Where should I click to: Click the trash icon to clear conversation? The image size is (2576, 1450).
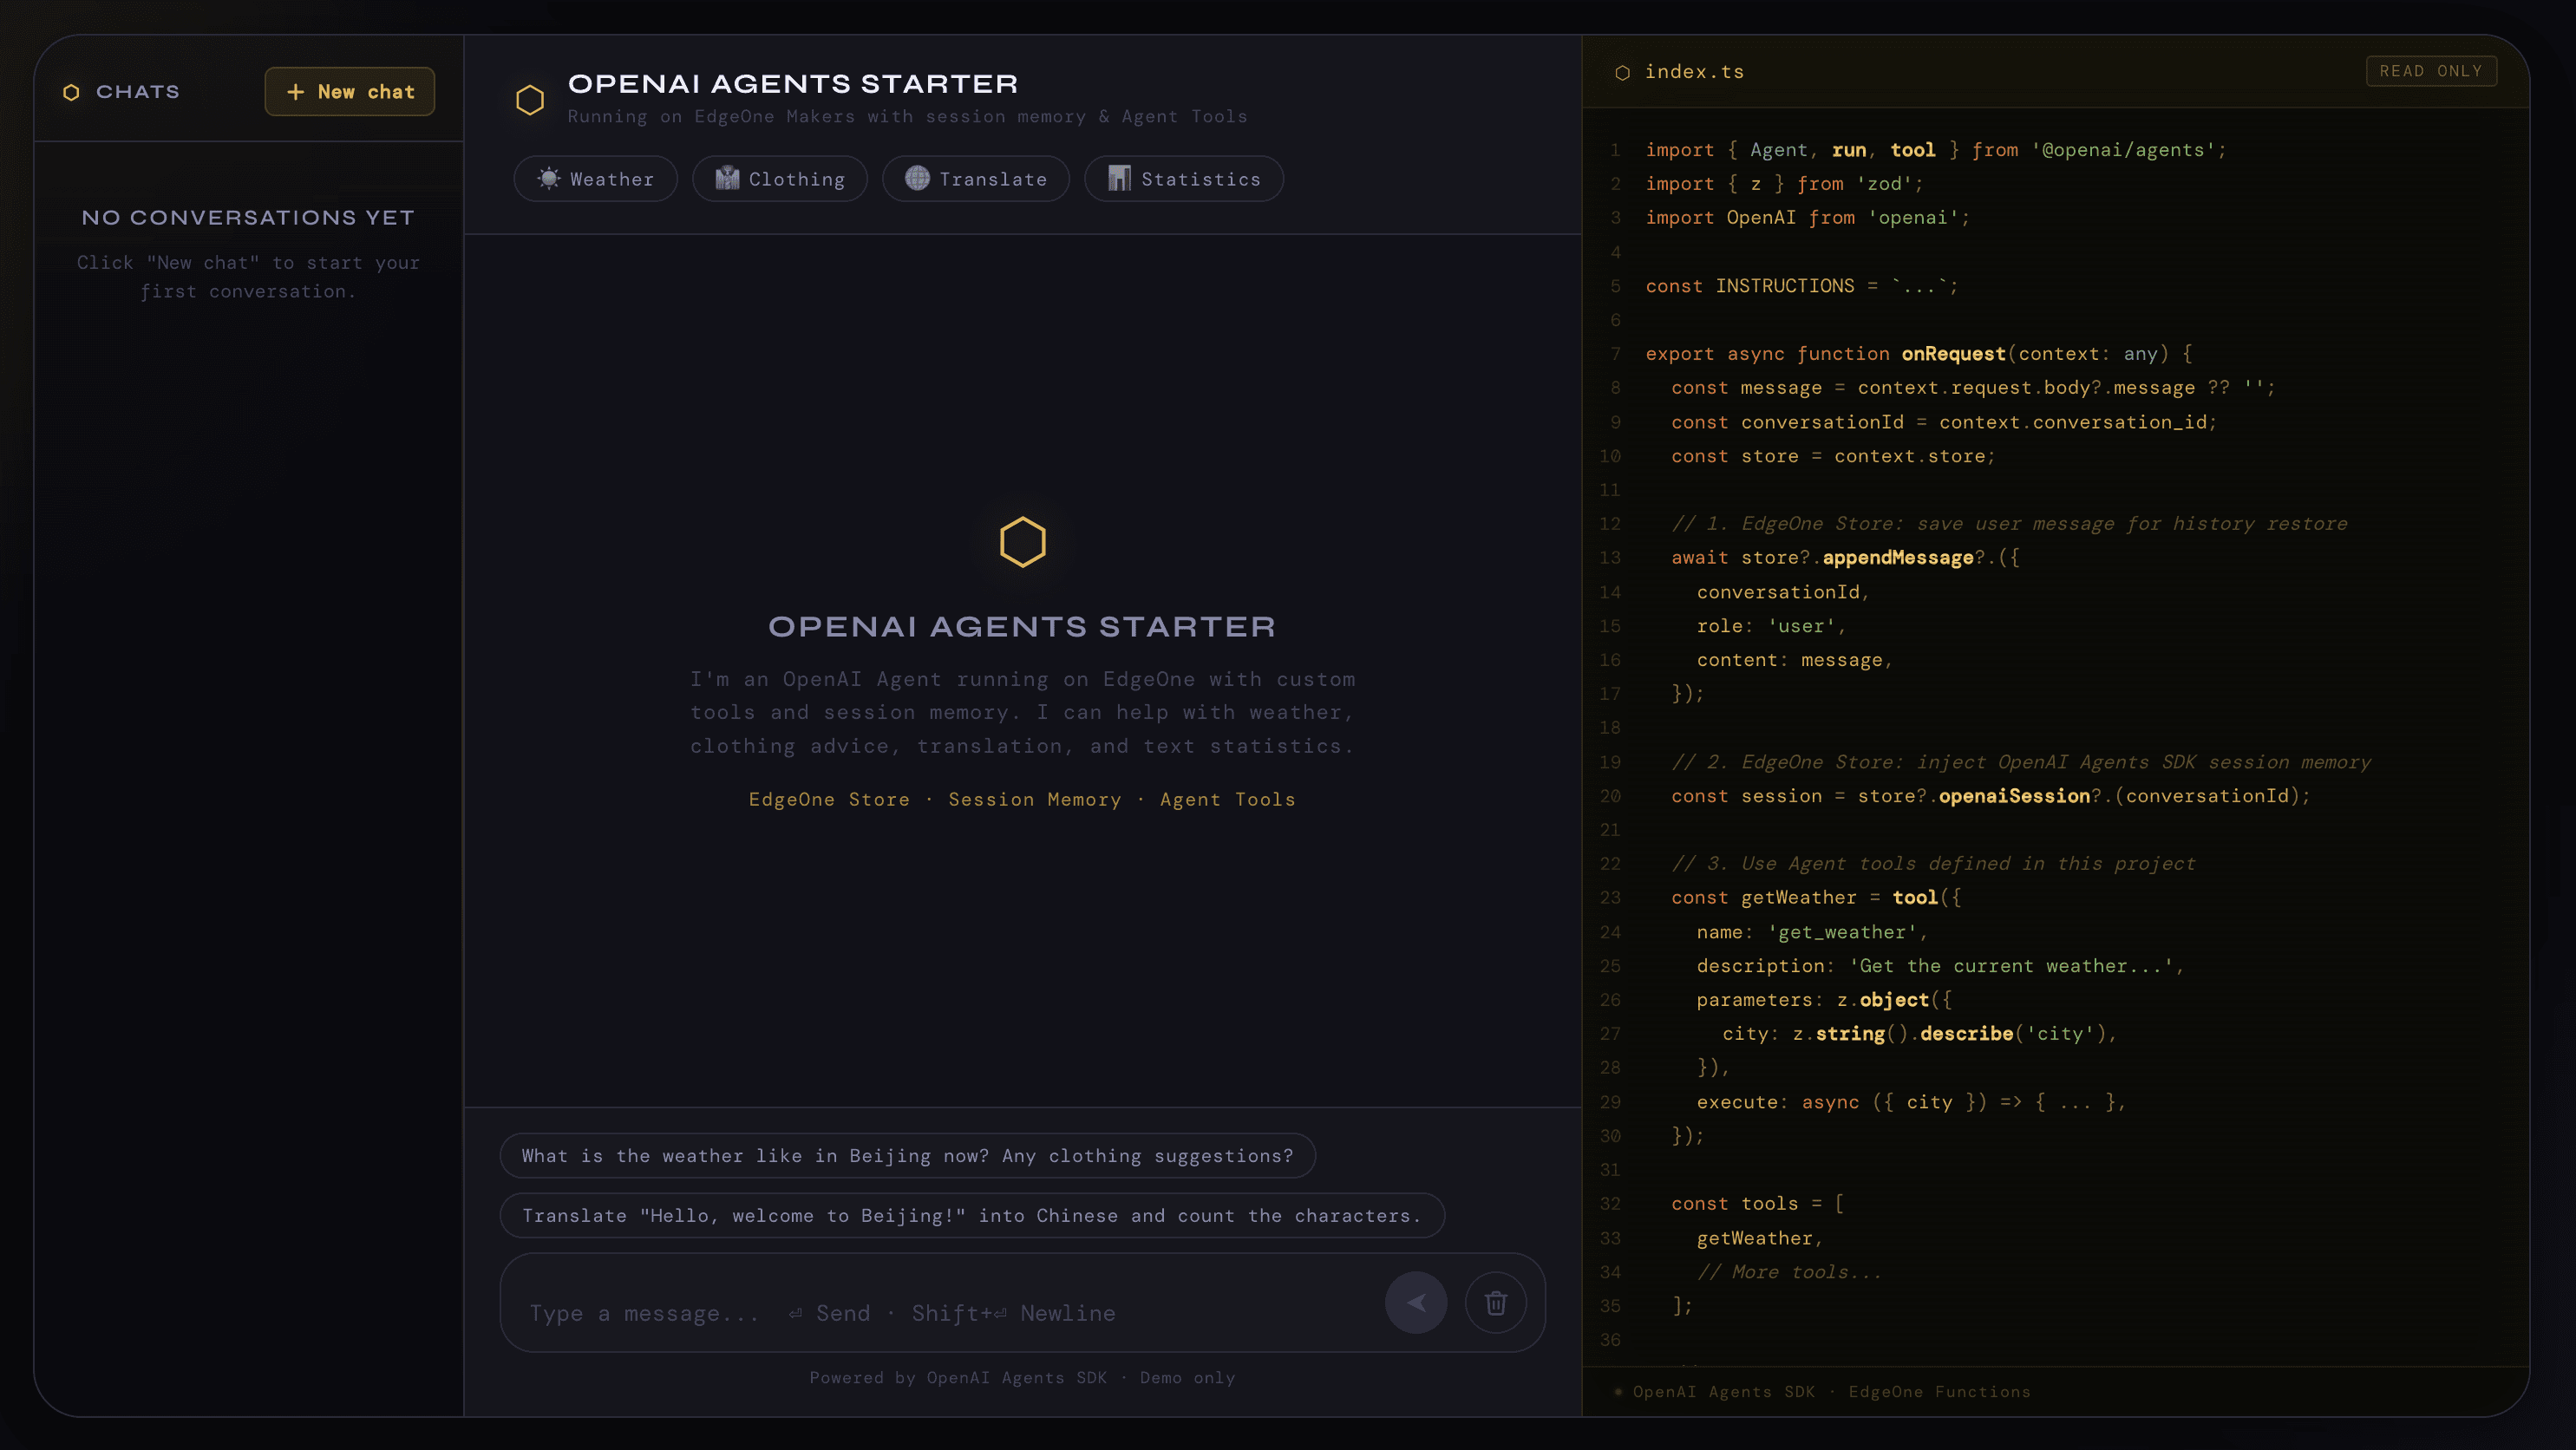pos(1496,1302)
